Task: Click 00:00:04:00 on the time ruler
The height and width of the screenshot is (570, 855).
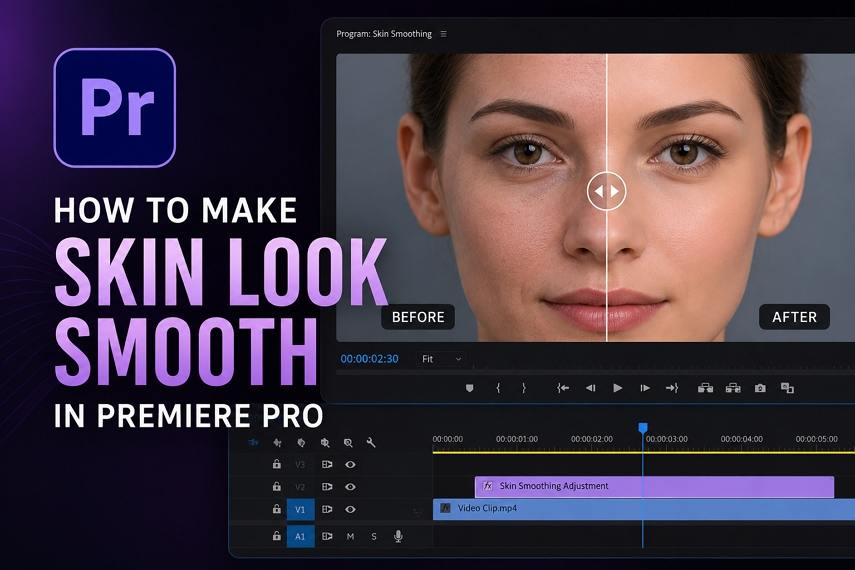Action: click(742, 439)
